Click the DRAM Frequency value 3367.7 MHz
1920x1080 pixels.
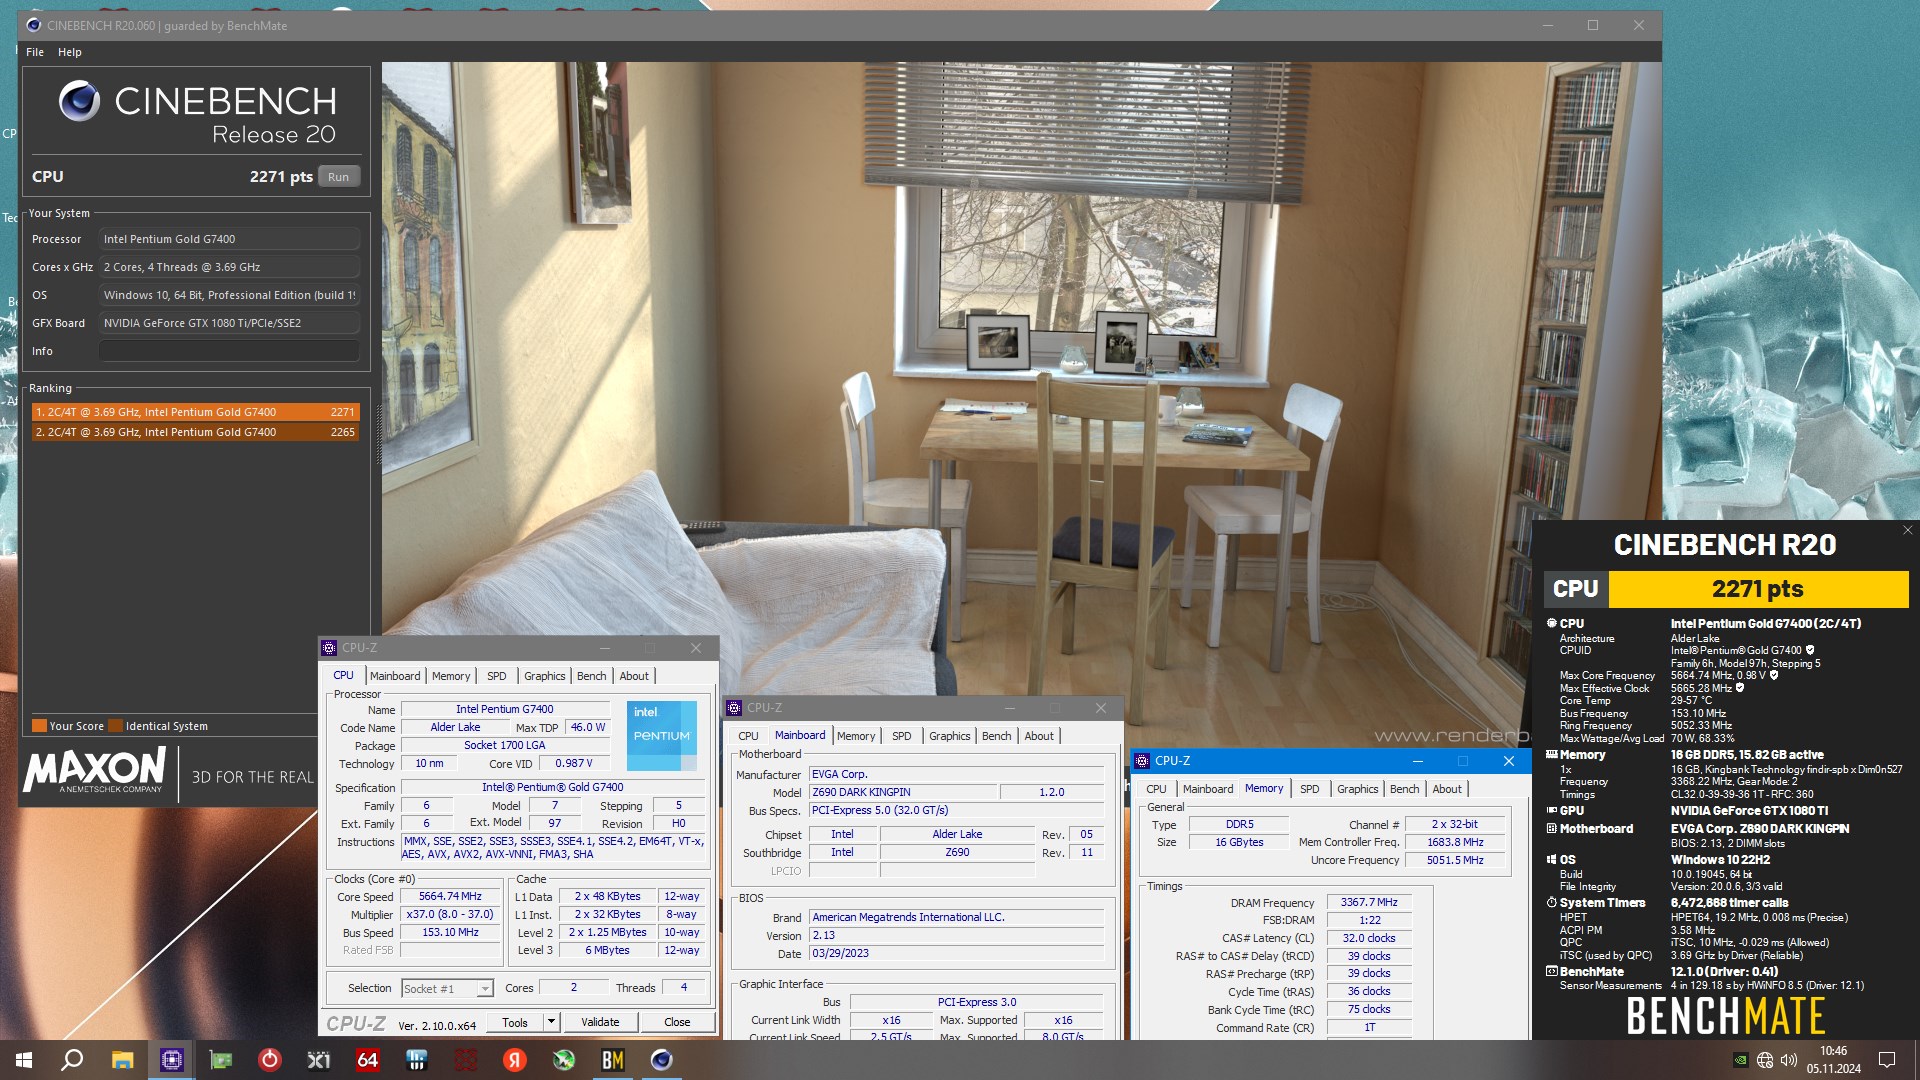click(1369, 902)
